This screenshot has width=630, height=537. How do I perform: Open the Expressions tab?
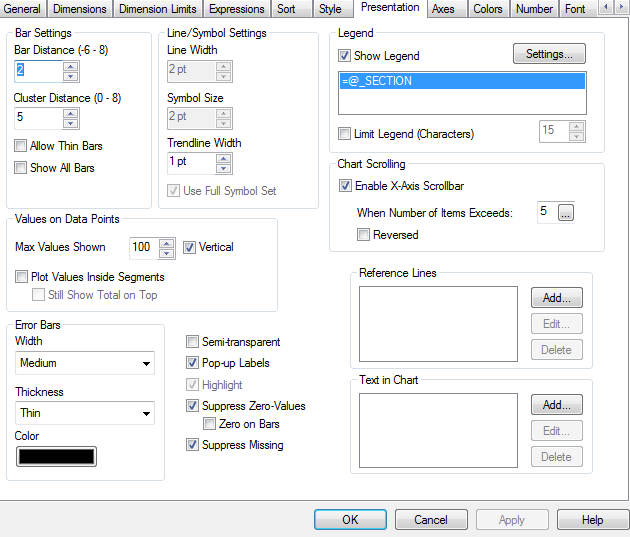(237, 9)
